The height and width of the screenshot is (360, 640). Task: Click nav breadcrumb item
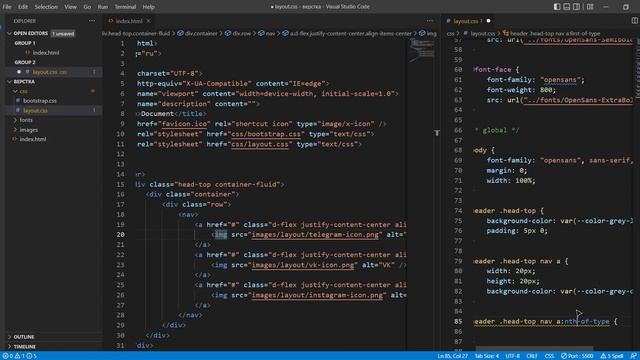(267, 33)
